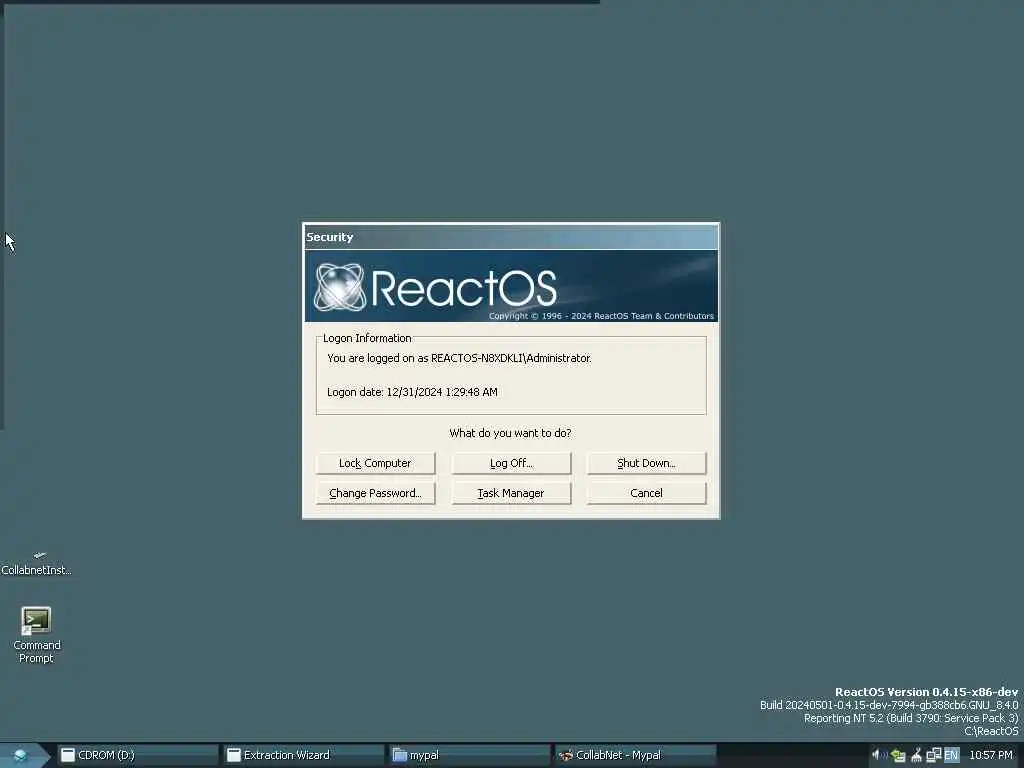Open the network computers tray icon
Screen dimensions: 1024x768
pyautogui.click(x=933, y=756)
